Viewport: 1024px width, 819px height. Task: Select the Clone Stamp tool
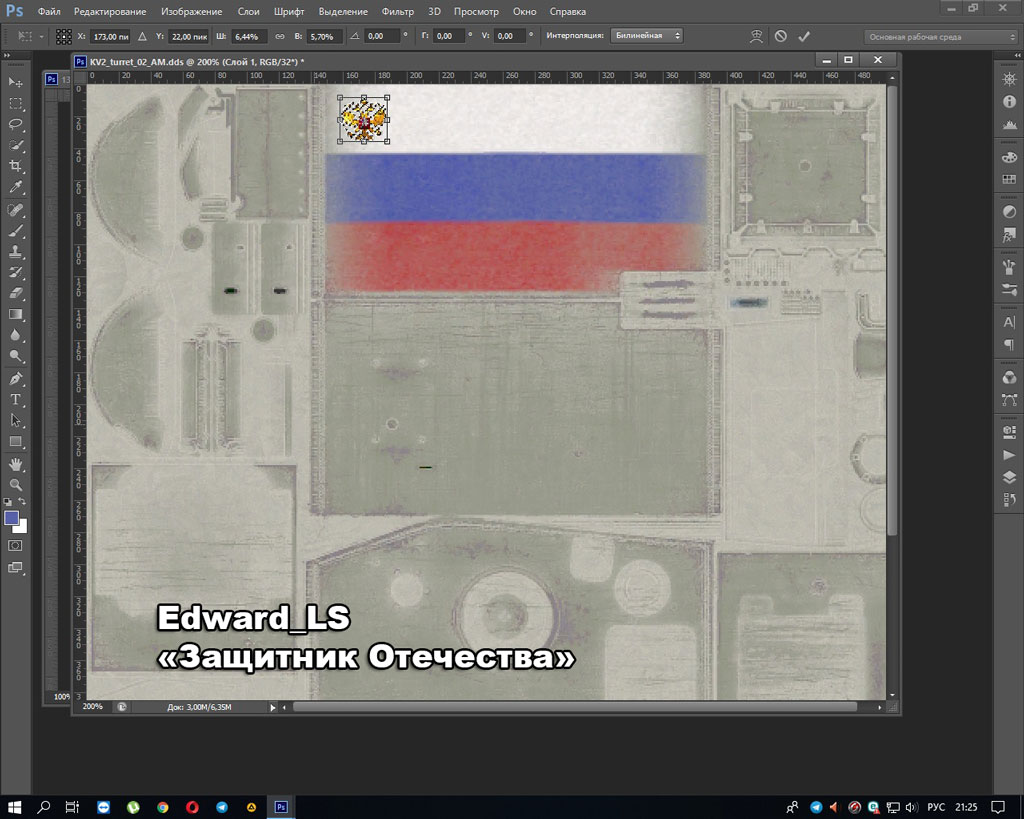tap(16, 250)
